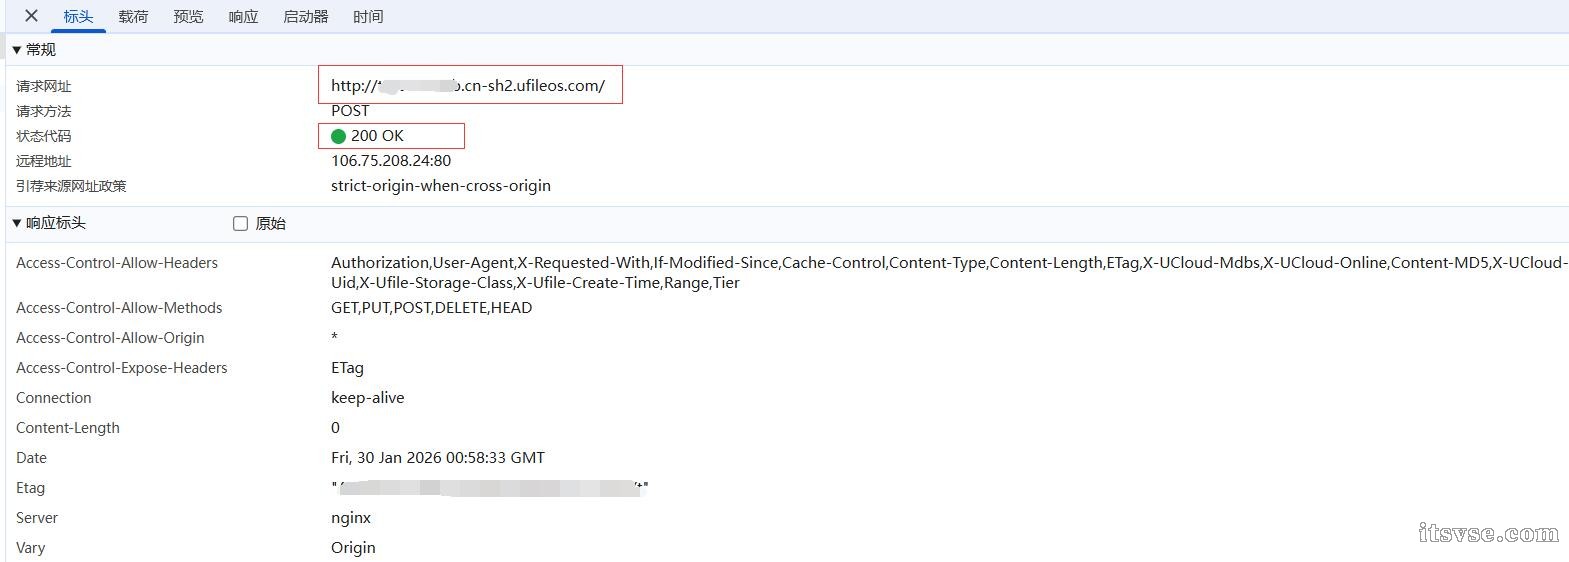
Task: Enable the 原始 checkbox
Action: tap(240, 224)
